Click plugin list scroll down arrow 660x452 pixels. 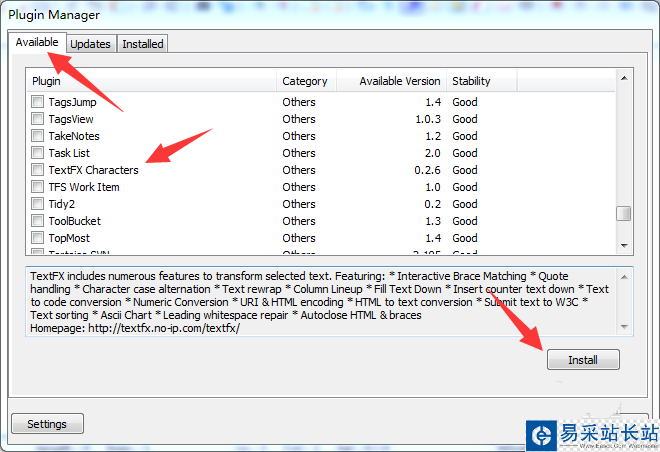click(x=624, y=245)
